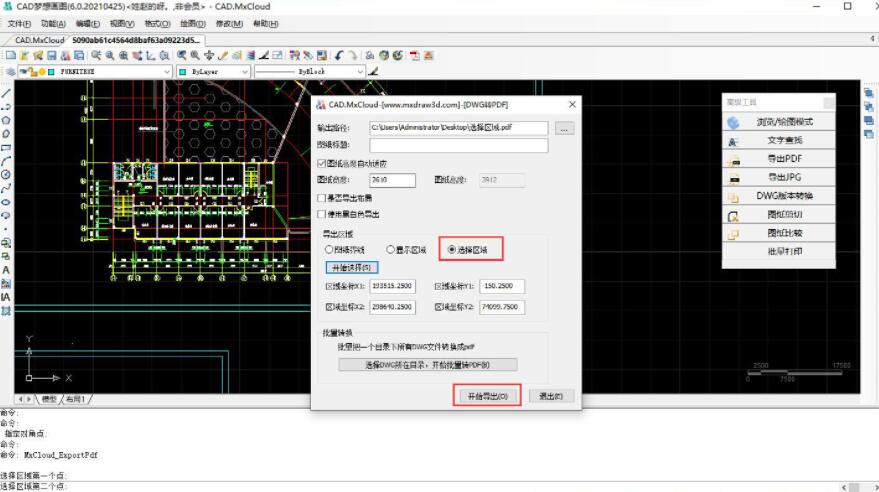The image size is (879, 492).
Task: Open the DWG版本转换 converter tool
Action: tap(783, 196)
